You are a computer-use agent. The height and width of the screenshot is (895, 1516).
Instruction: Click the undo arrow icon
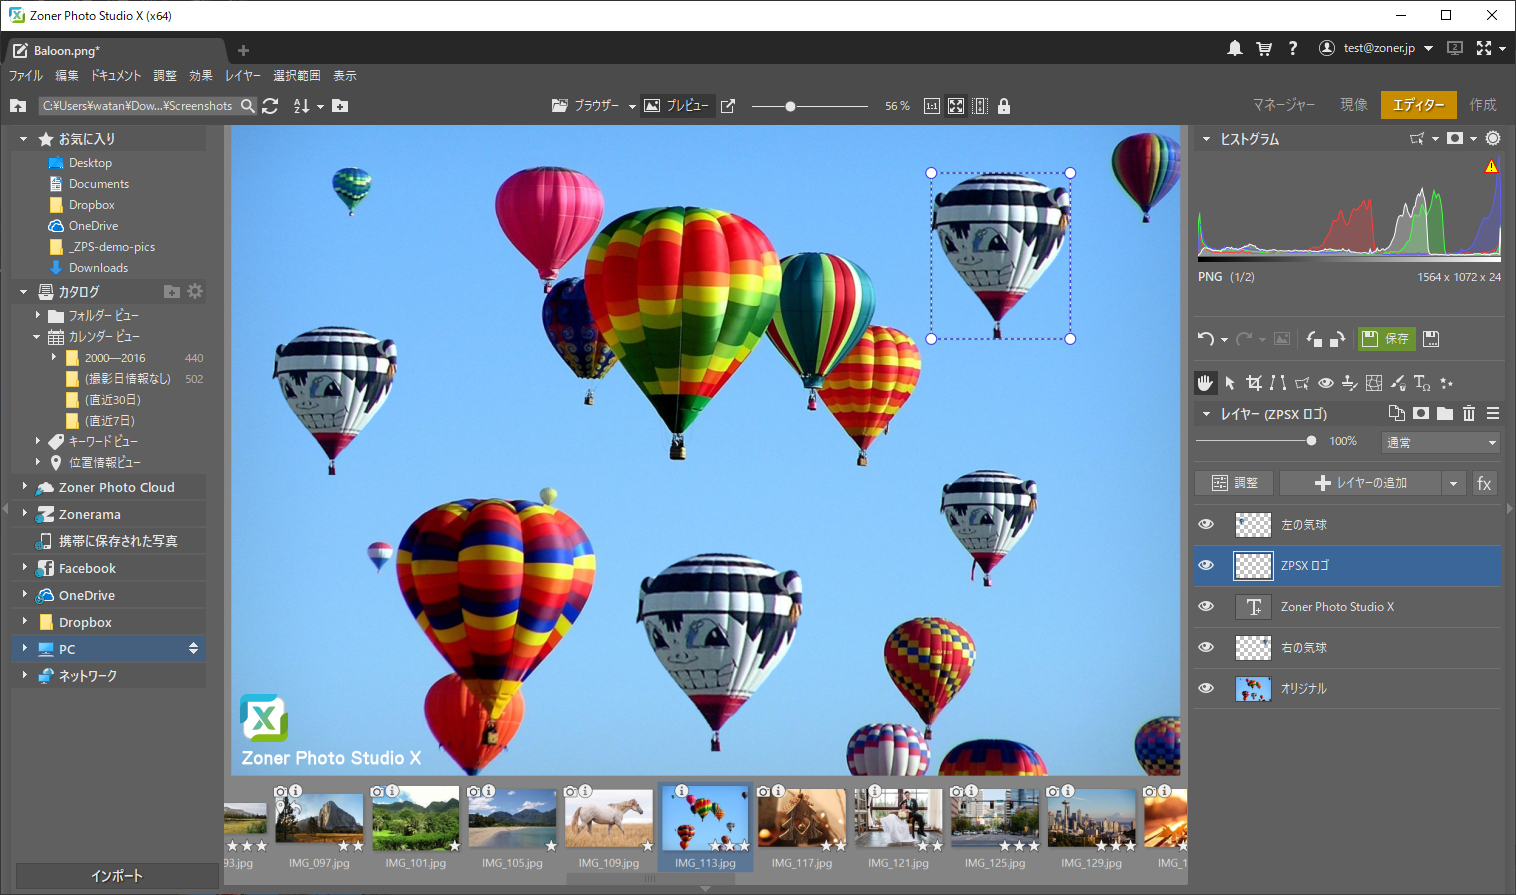point(1206,339)
